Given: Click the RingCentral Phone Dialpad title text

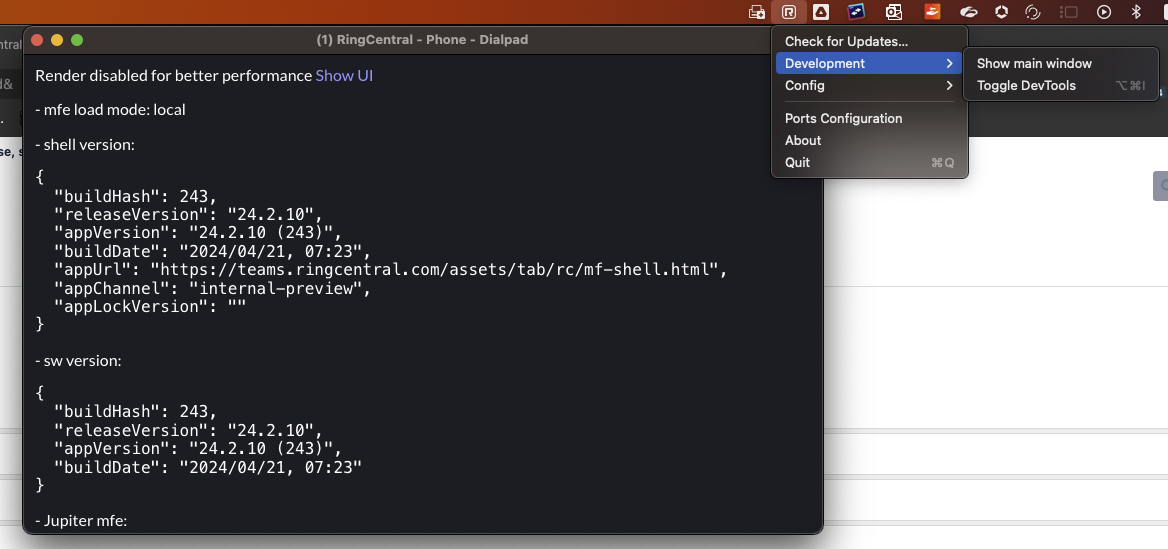Looking at the screenshot, I should [422, 40].
